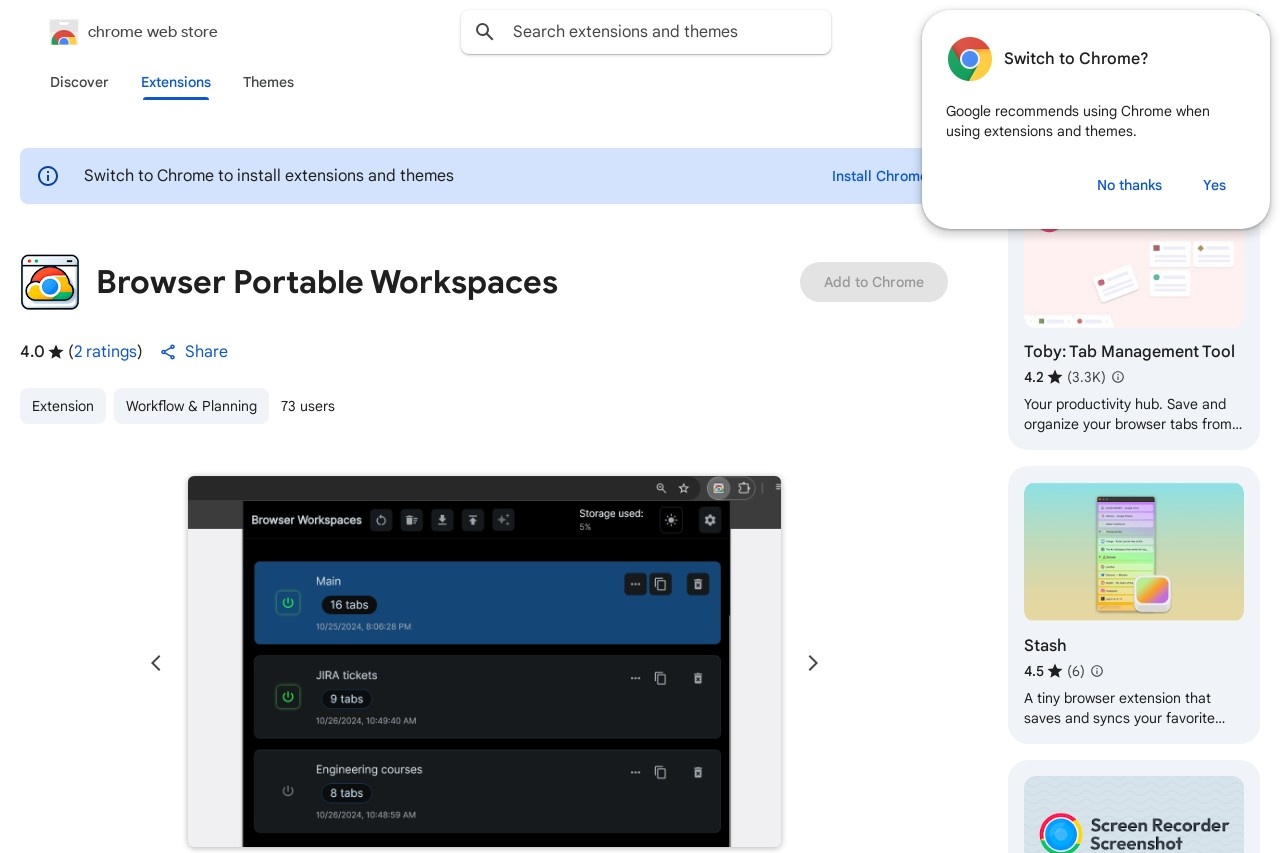Click the Main workspace trash icon

698,584
